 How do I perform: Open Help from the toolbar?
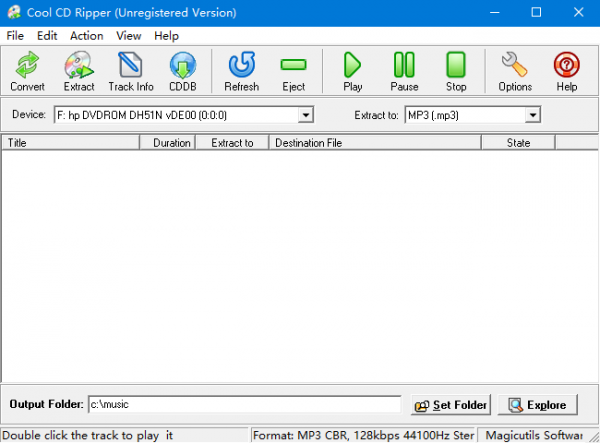click(x=567, y=71)
